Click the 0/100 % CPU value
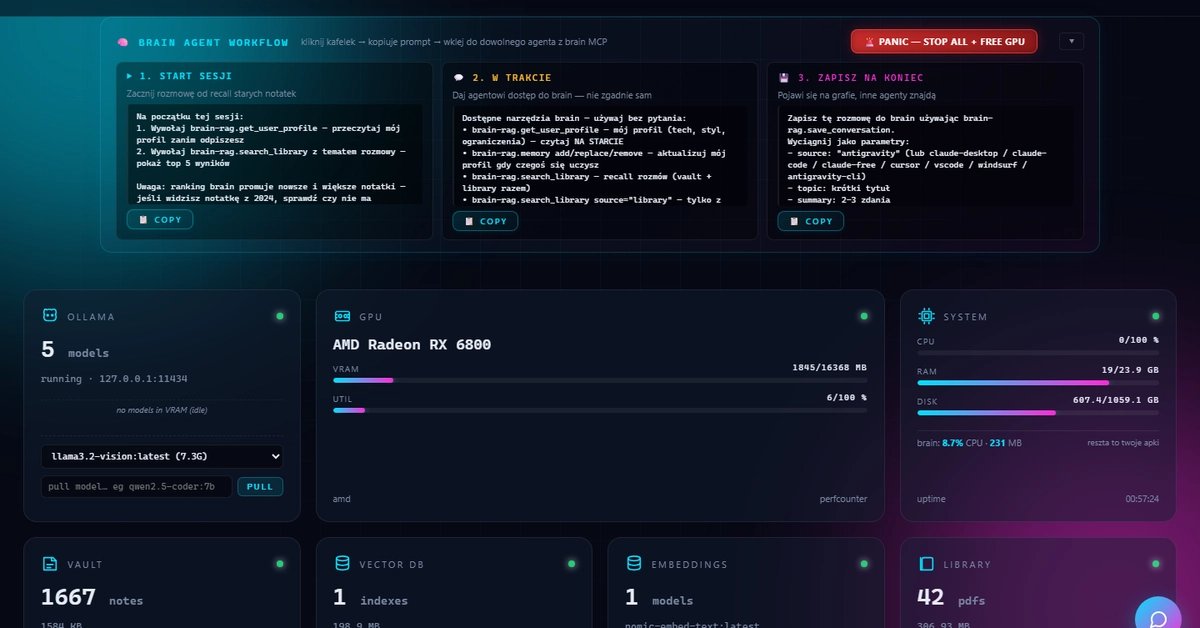 pyautogui.click(x=1138, y=340)
